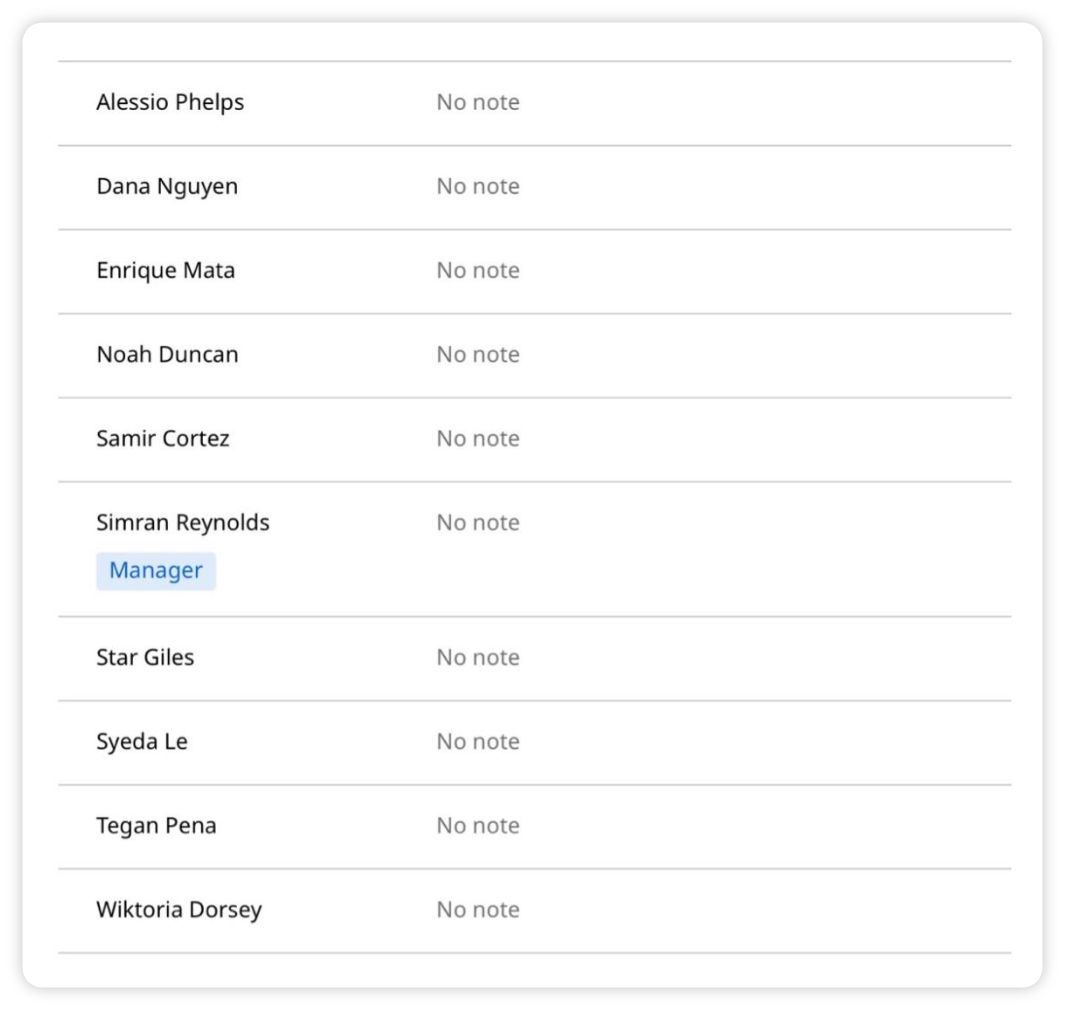Edit the note for Star Giles
The width and height of the screenshot is (1065, 1010).
[478, 657]
